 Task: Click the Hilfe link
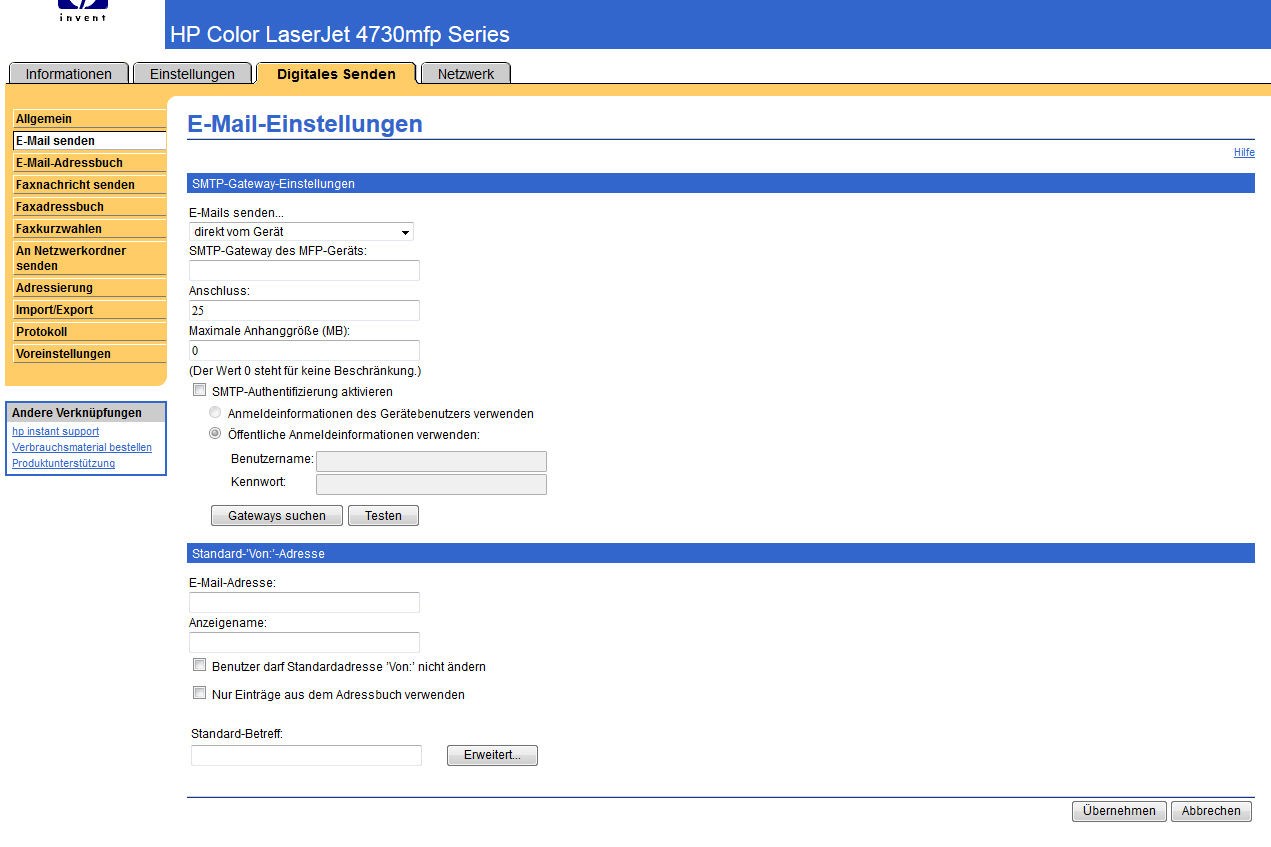1244,153
